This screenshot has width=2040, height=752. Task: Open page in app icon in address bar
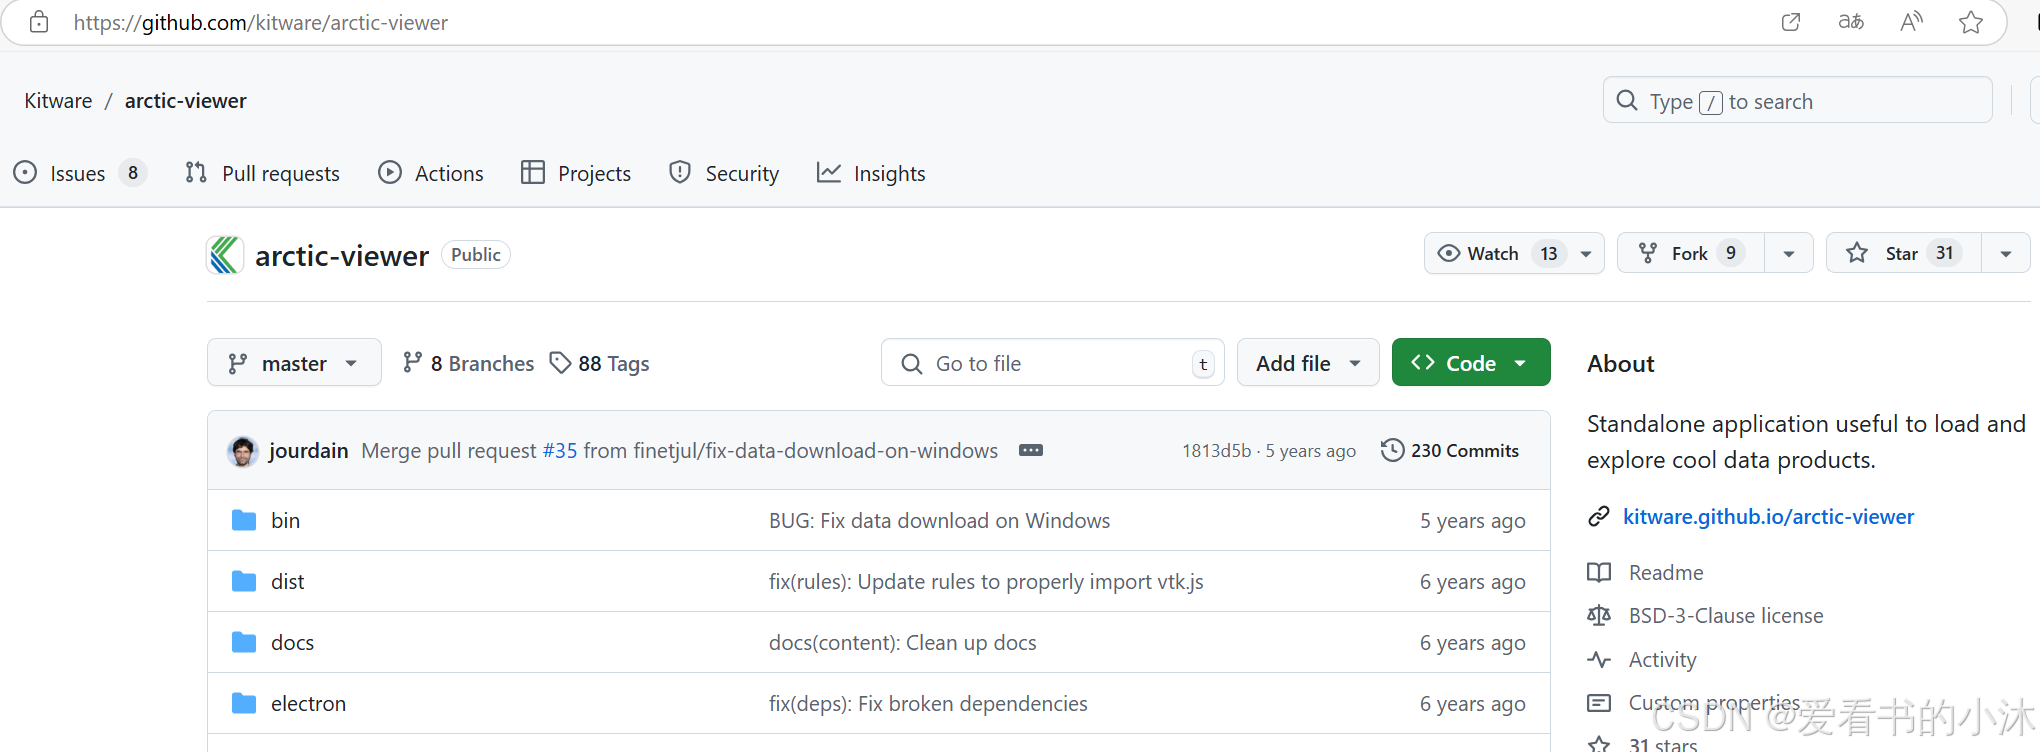(x=1791, y=22)
